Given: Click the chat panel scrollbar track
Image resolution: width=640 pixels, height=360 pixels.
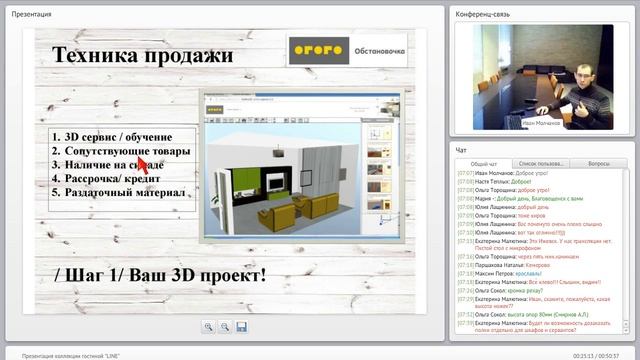Looking at the screenshot, I should click(626, 245).
